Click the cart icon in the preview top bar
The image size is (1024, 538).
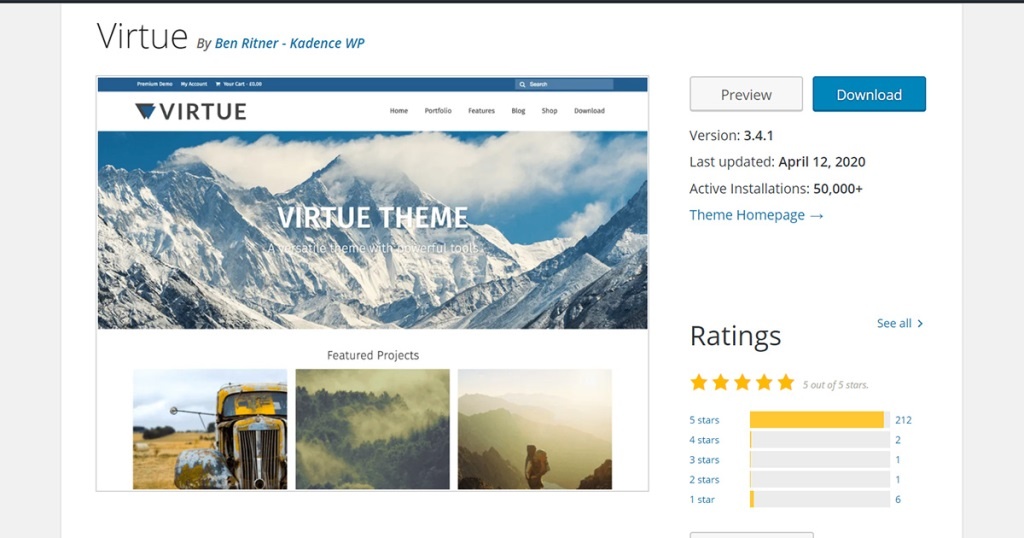tap(218, 84)
